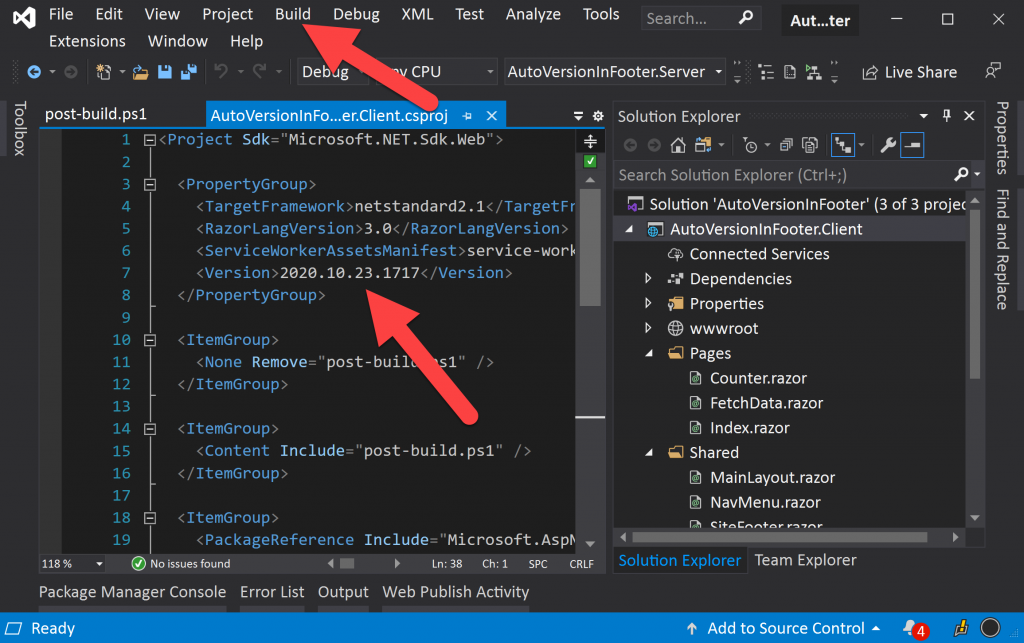Click the Navigate Backward toolbar arrow
This screenshot has width=1024, height=643.
coord(34,72)
